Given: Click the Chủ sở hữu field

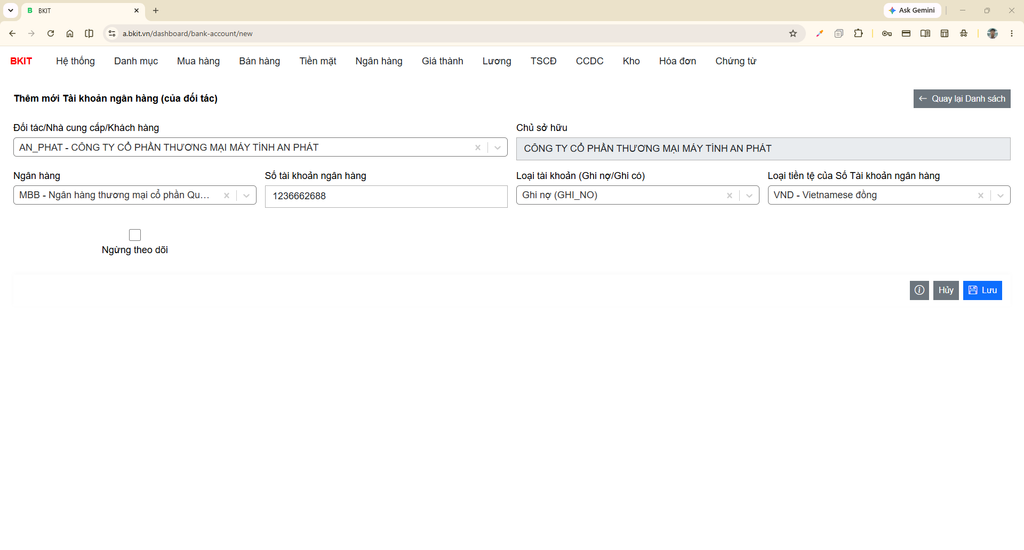Looking at the screenshot, I should coord(763,148).
